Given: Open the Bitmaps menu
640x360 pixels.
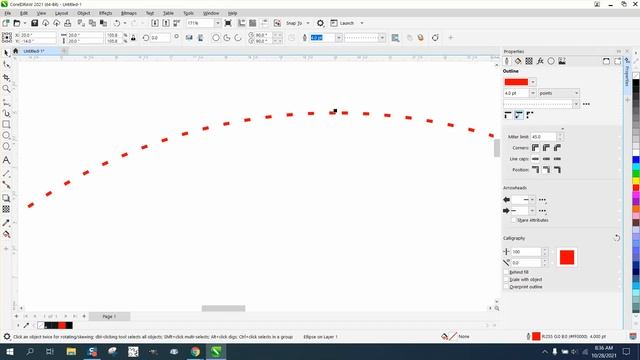Looking at the screenshot, I should [x=129, y=13].
